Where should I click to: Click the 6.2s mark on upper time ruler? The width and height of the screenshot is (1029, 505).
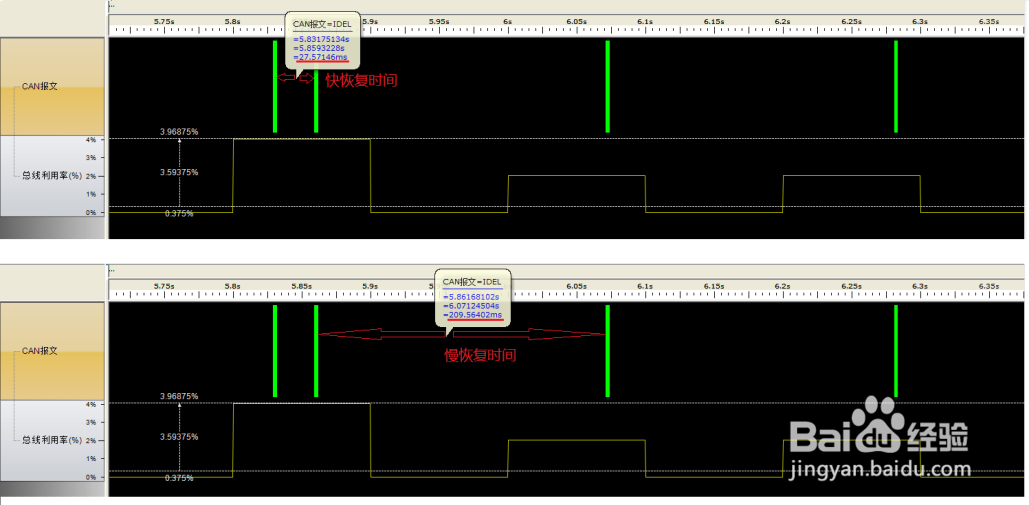[x=782, y=22]
